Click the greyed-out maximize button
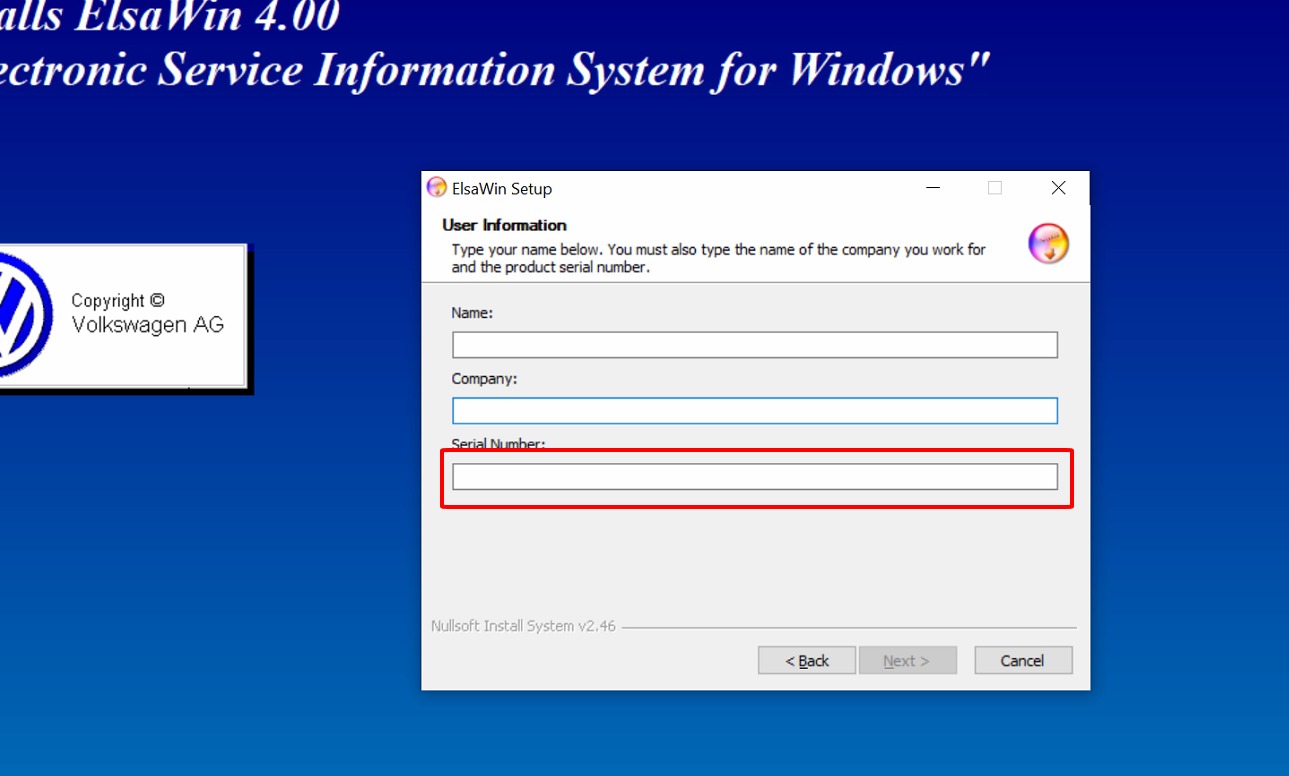This screenshot has height=776, width=1289. click(x=994, y=188)
